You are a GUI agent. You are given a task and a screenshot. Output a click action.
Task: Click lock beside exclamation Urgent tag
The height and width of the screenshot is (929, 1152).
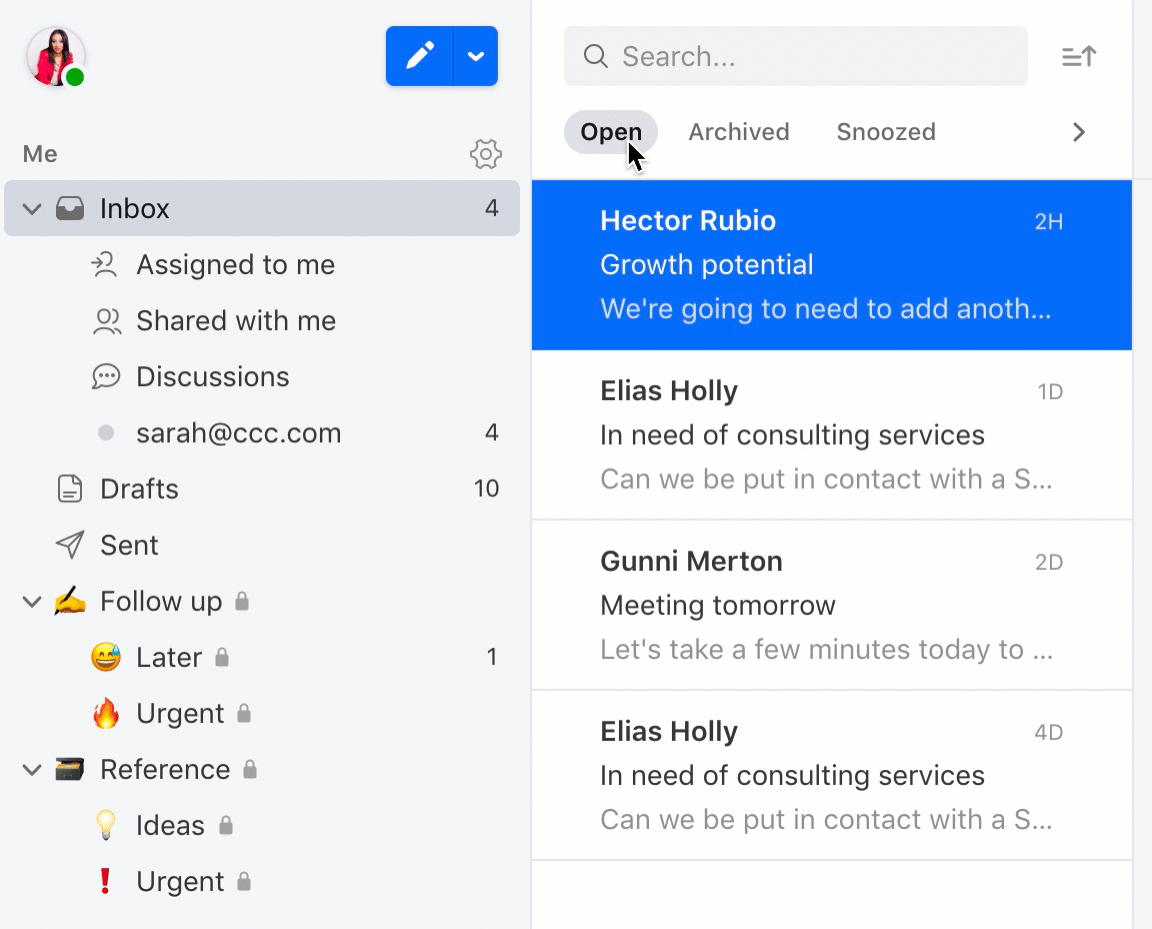[244, 881]
